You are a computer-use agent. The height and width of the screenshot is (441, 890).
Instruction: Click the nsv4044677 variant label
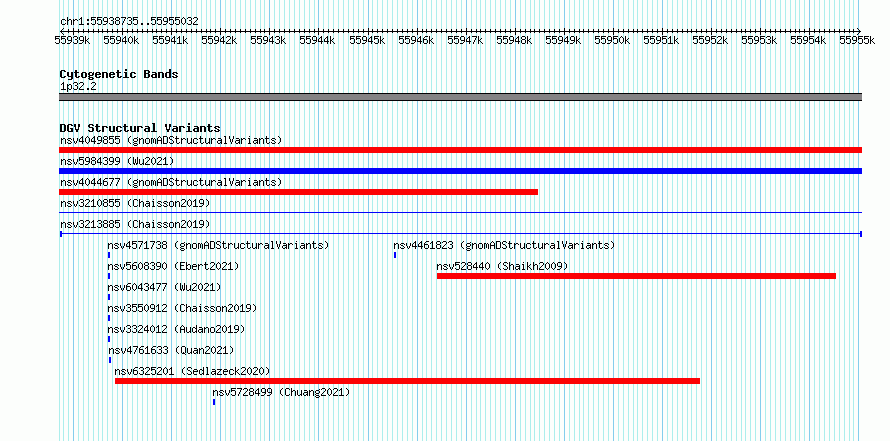[171, 182]
